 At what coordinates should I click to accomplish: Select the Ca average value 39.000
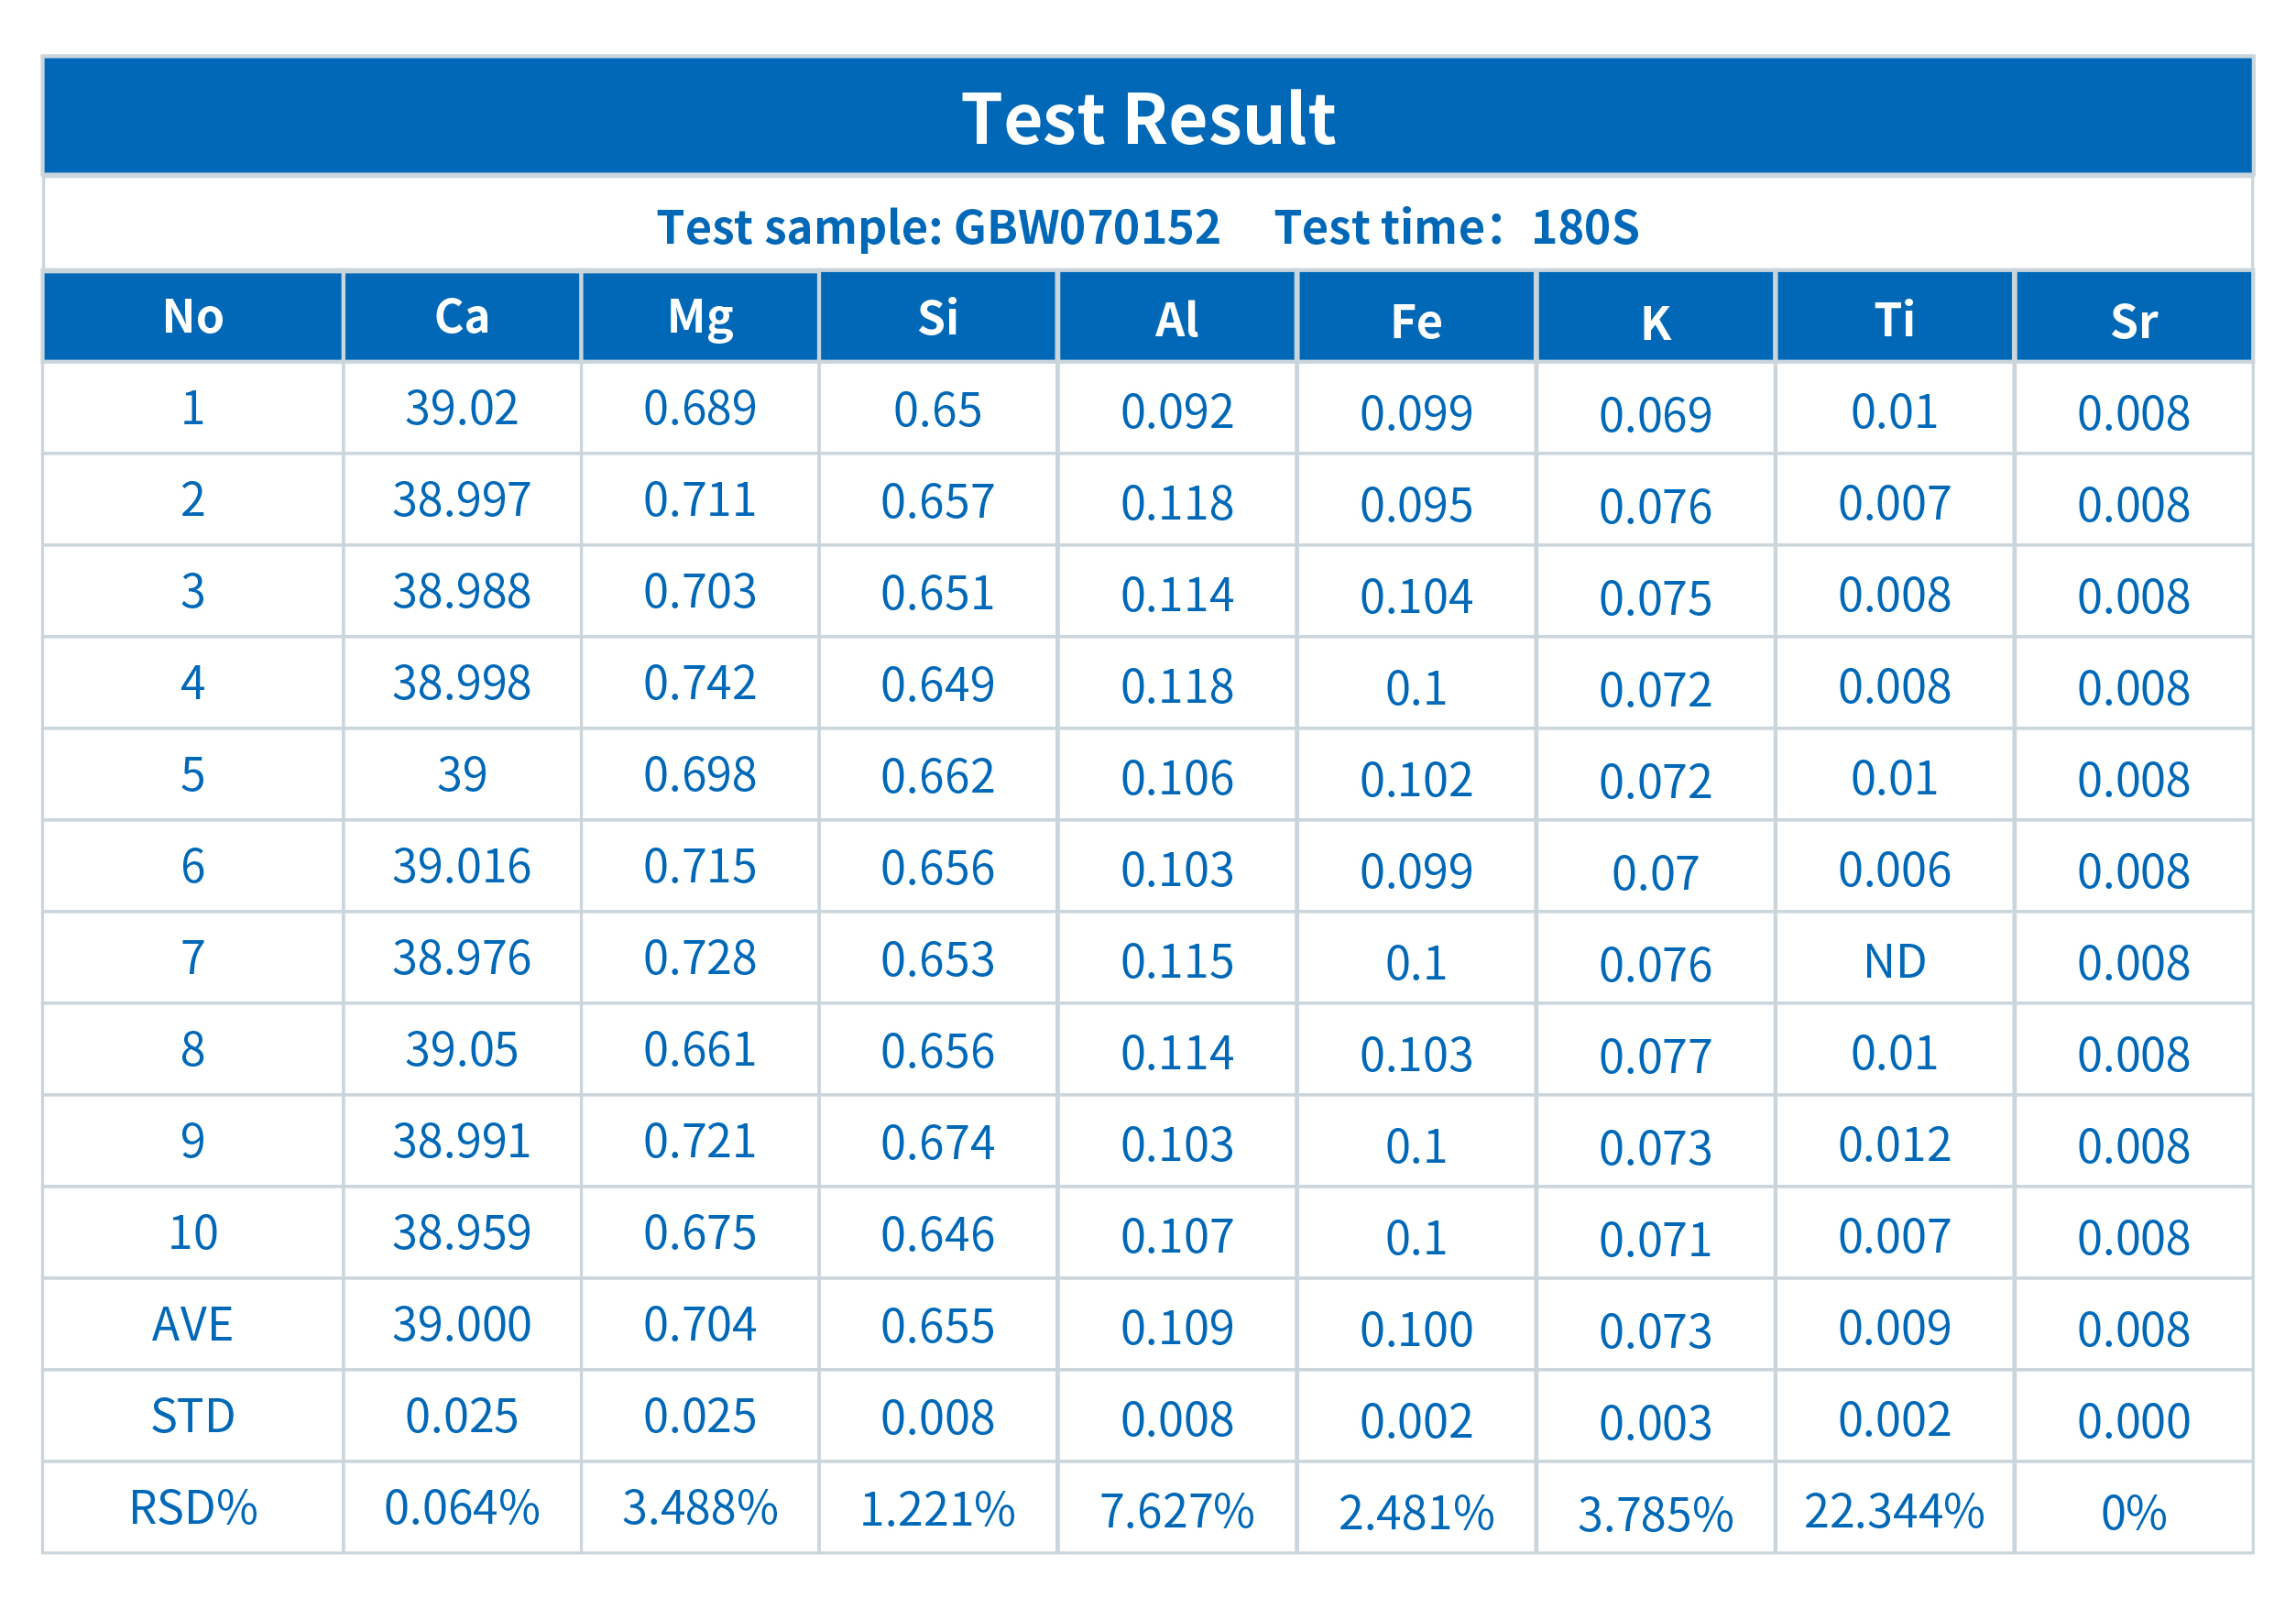461,1324
